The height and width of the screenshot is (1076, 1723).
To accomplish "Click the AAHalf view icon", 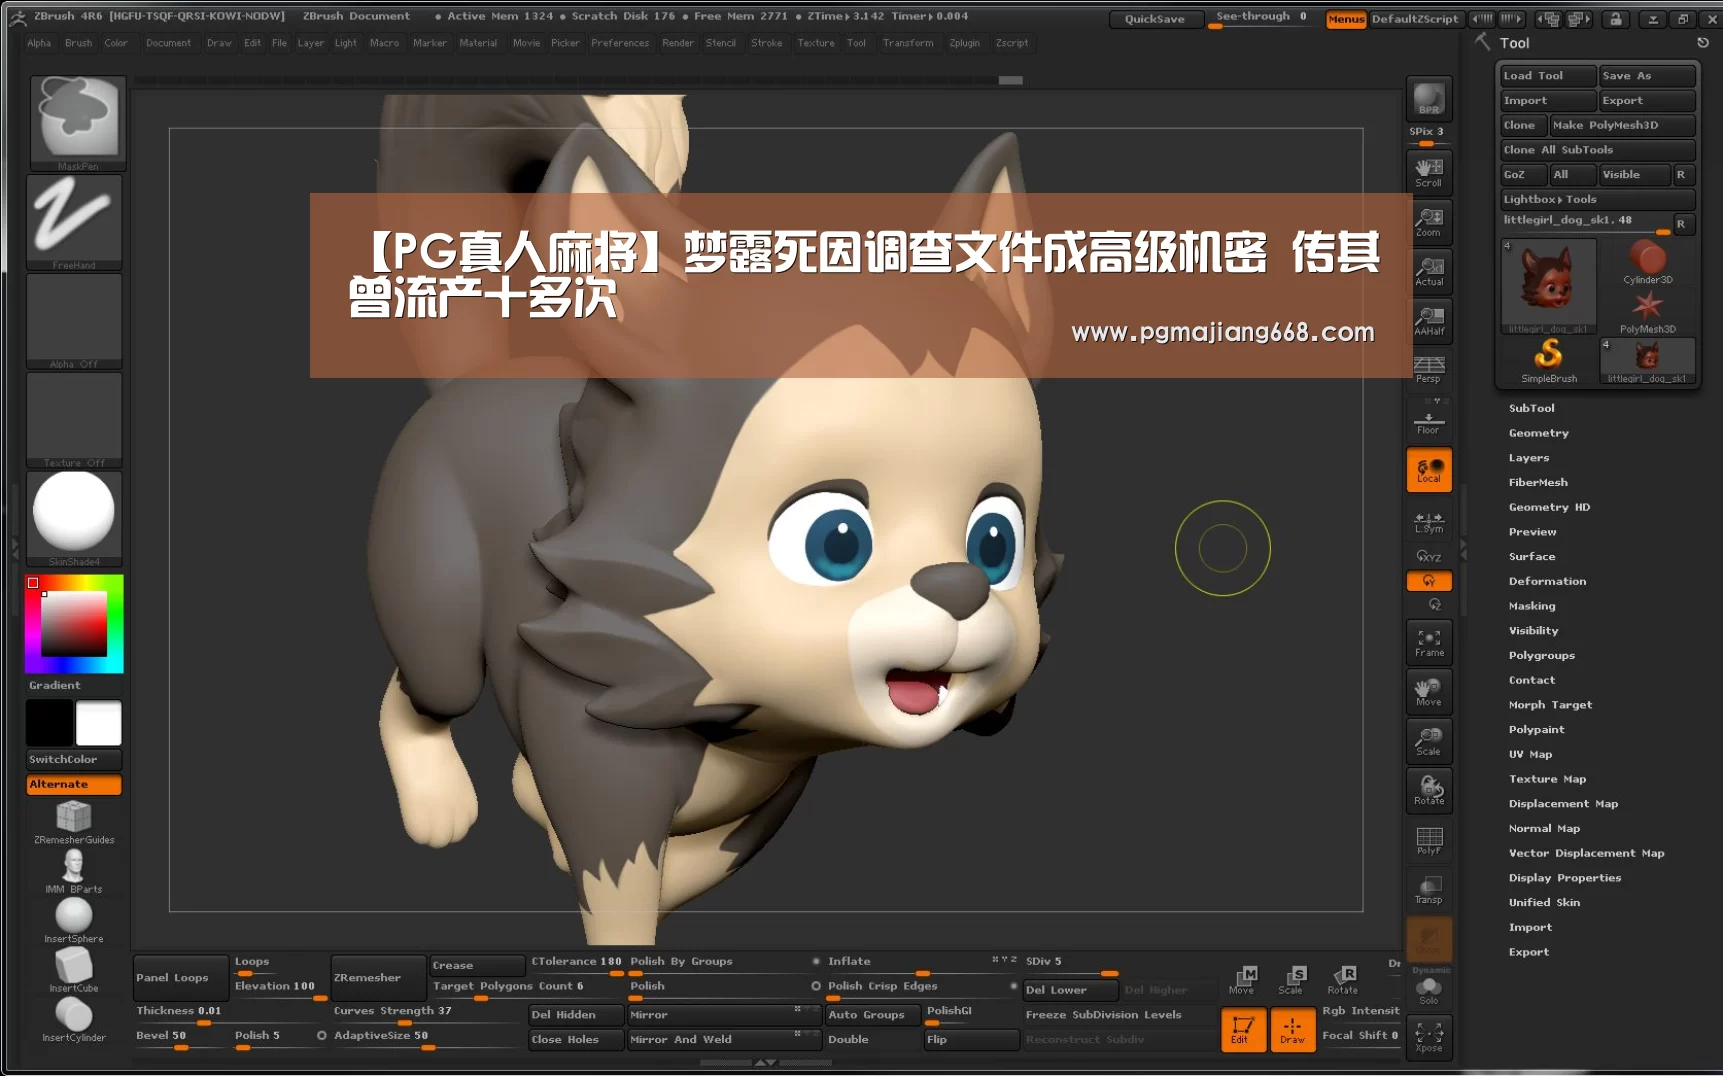I will point(1428,320).
